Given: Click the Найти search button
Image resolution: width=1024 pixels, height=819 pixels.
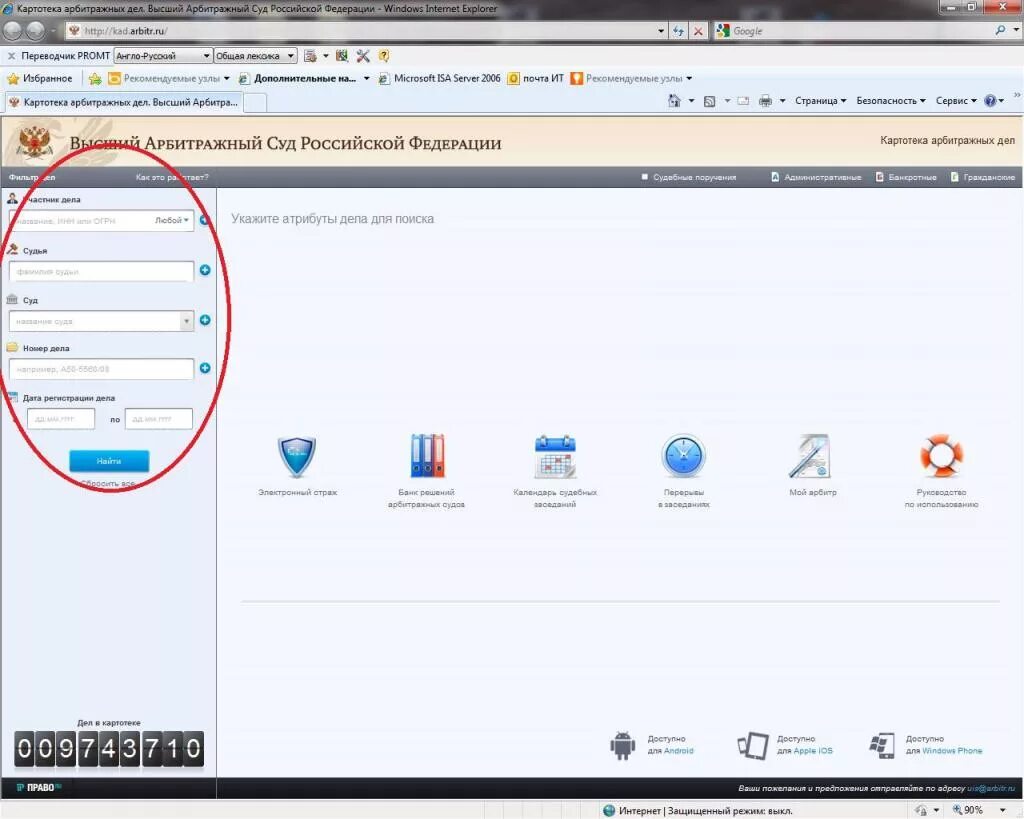Looking at the screenshot, I should (109, 461).
